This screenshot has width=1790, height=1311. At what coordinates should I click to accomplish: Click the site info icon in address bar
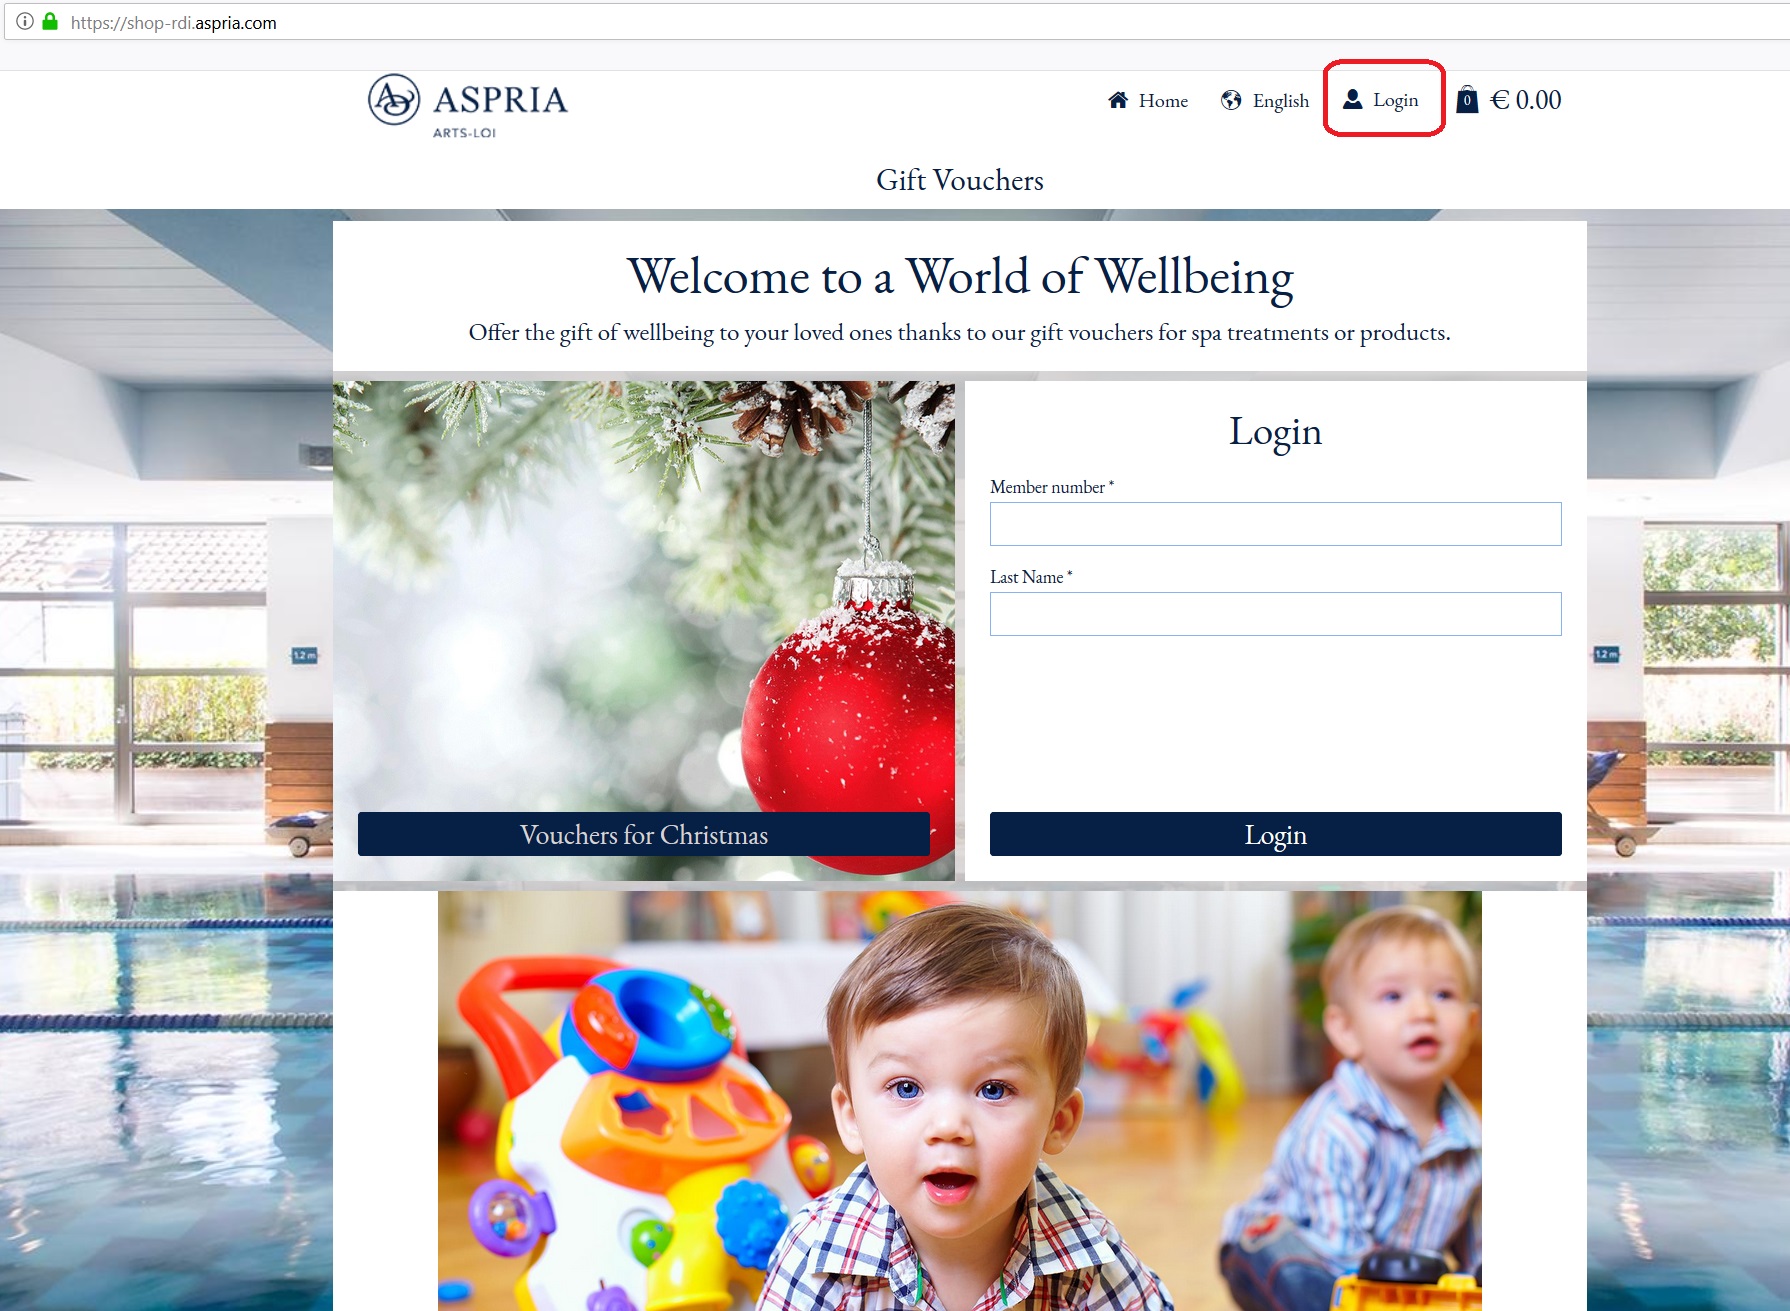[x=25, y=21]
